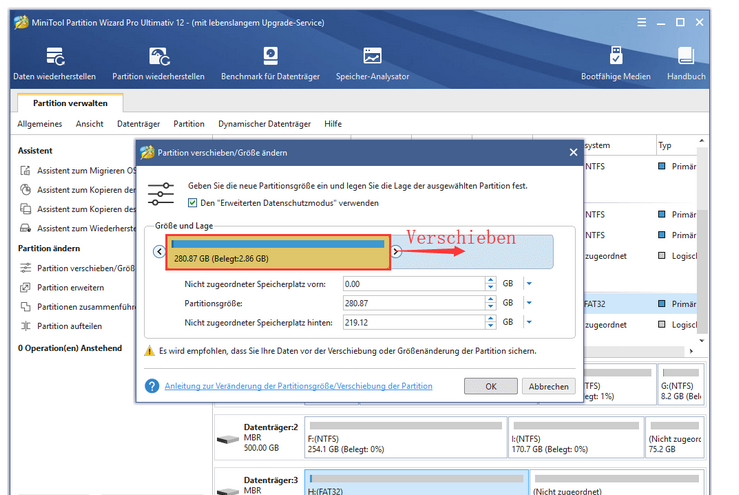
Task: Open unit dropdown for Speicherplatz vorn
Action: click(x=529, y=283)
